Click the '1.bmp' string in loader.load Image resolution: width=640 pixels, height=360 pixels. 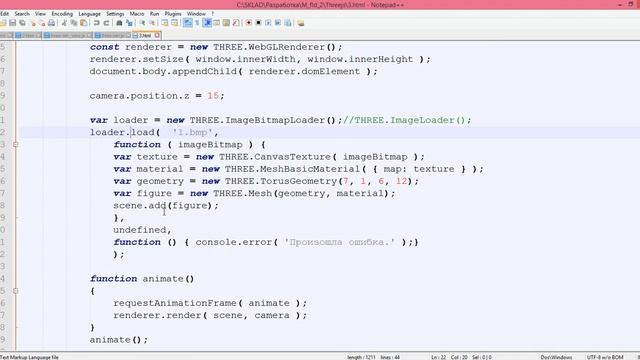(193, 132)
